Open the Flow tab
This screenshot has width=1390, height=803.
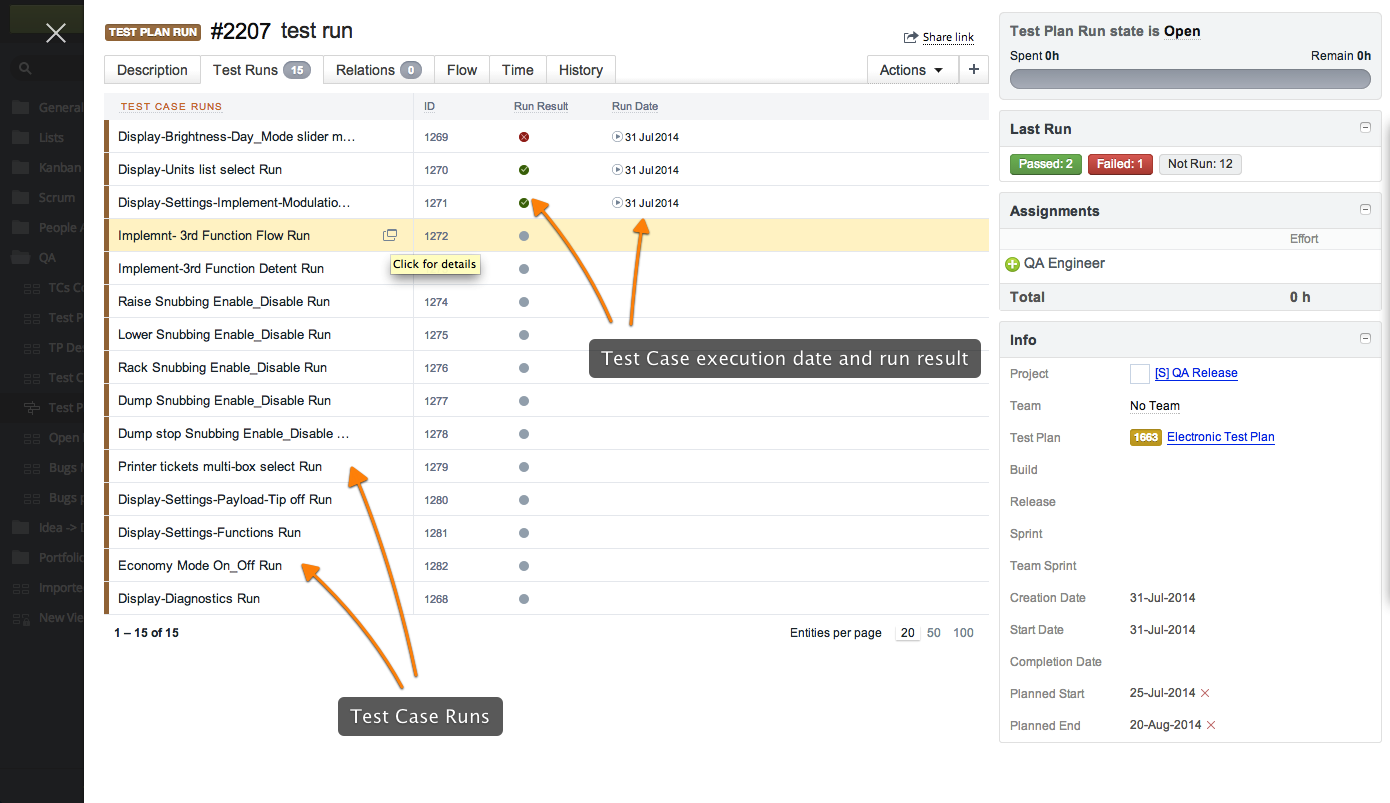(x=462, y=70)
